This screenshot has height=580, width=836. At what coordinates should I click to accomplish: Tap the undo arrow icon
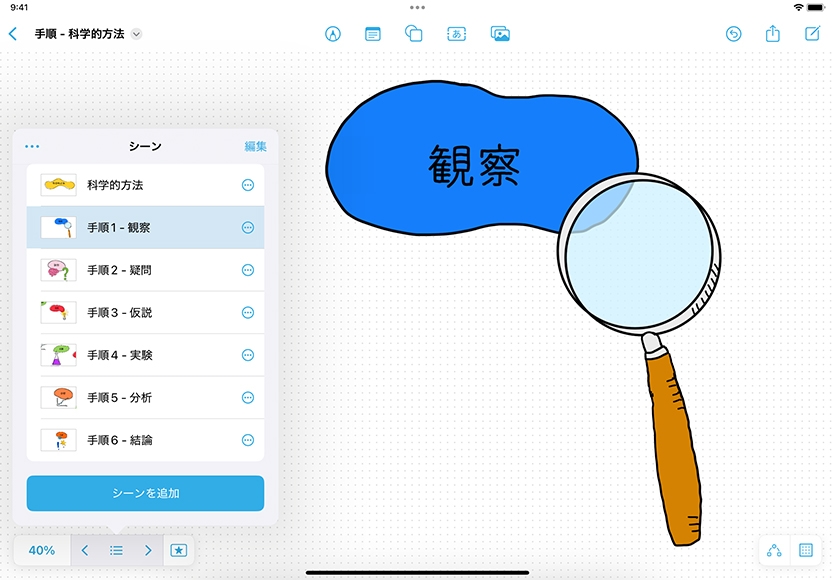[x=733, y=34]
